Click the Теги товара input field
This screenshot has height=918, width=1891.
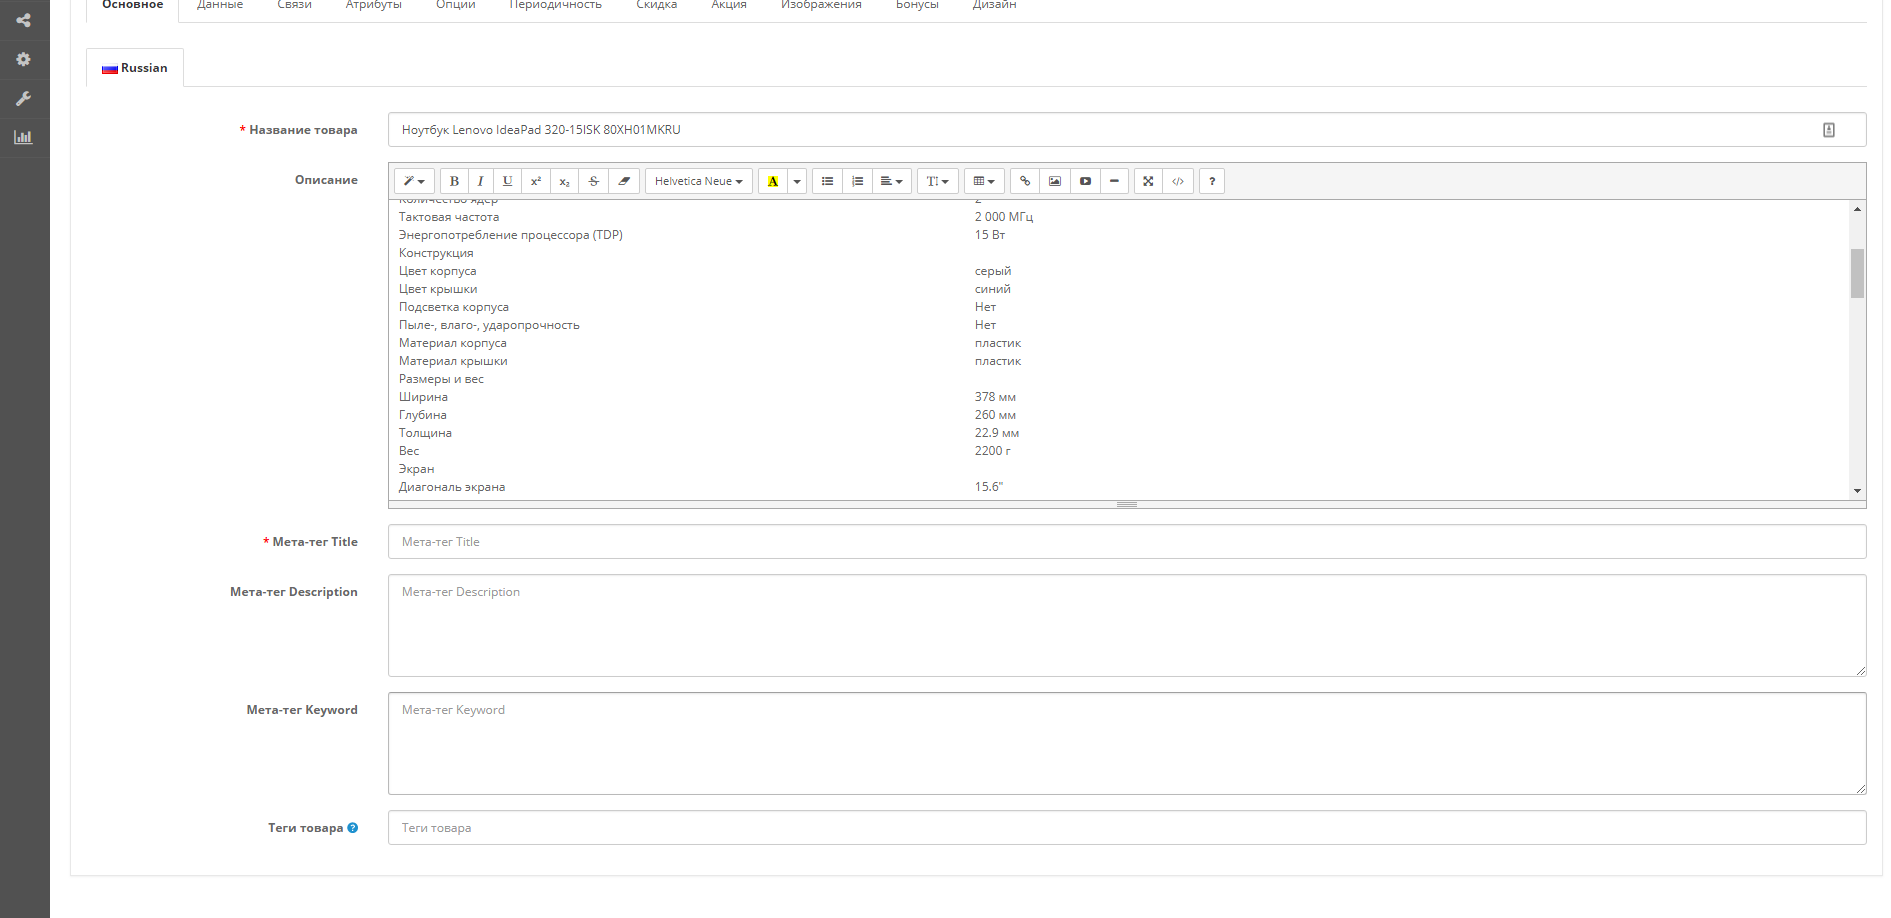[x=1127, y=828]
